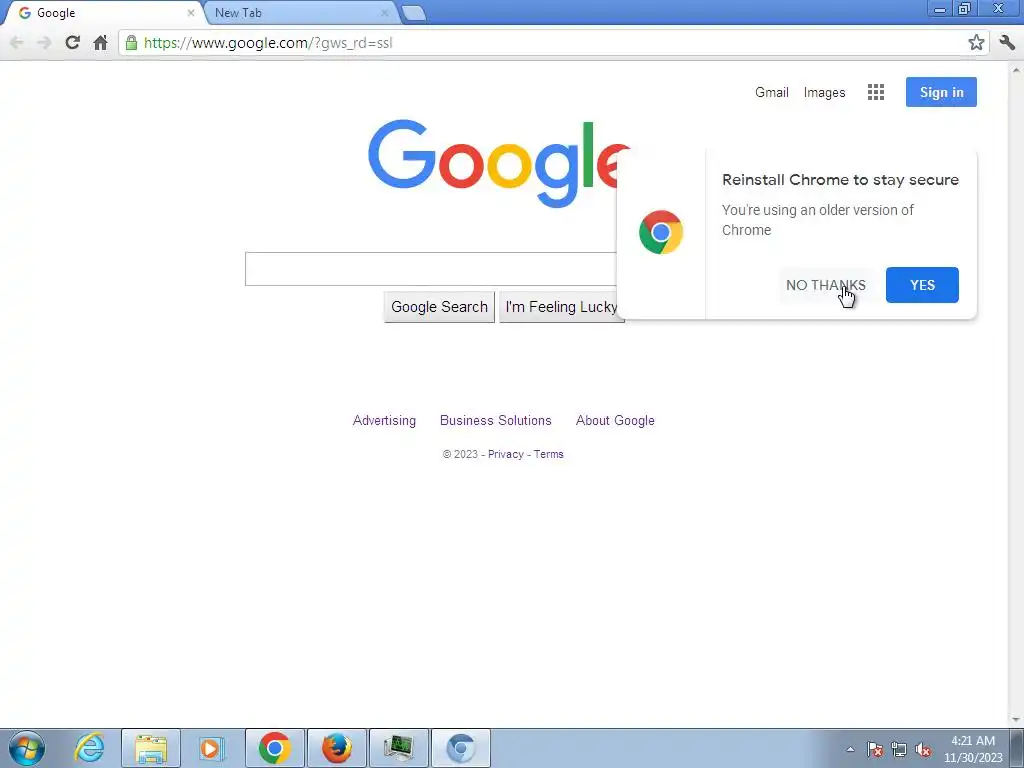The image size is (1024, 768).
Task: Select the Google Chrome taskbar icon
Action: pyautogui.click(x=274, y=748)
